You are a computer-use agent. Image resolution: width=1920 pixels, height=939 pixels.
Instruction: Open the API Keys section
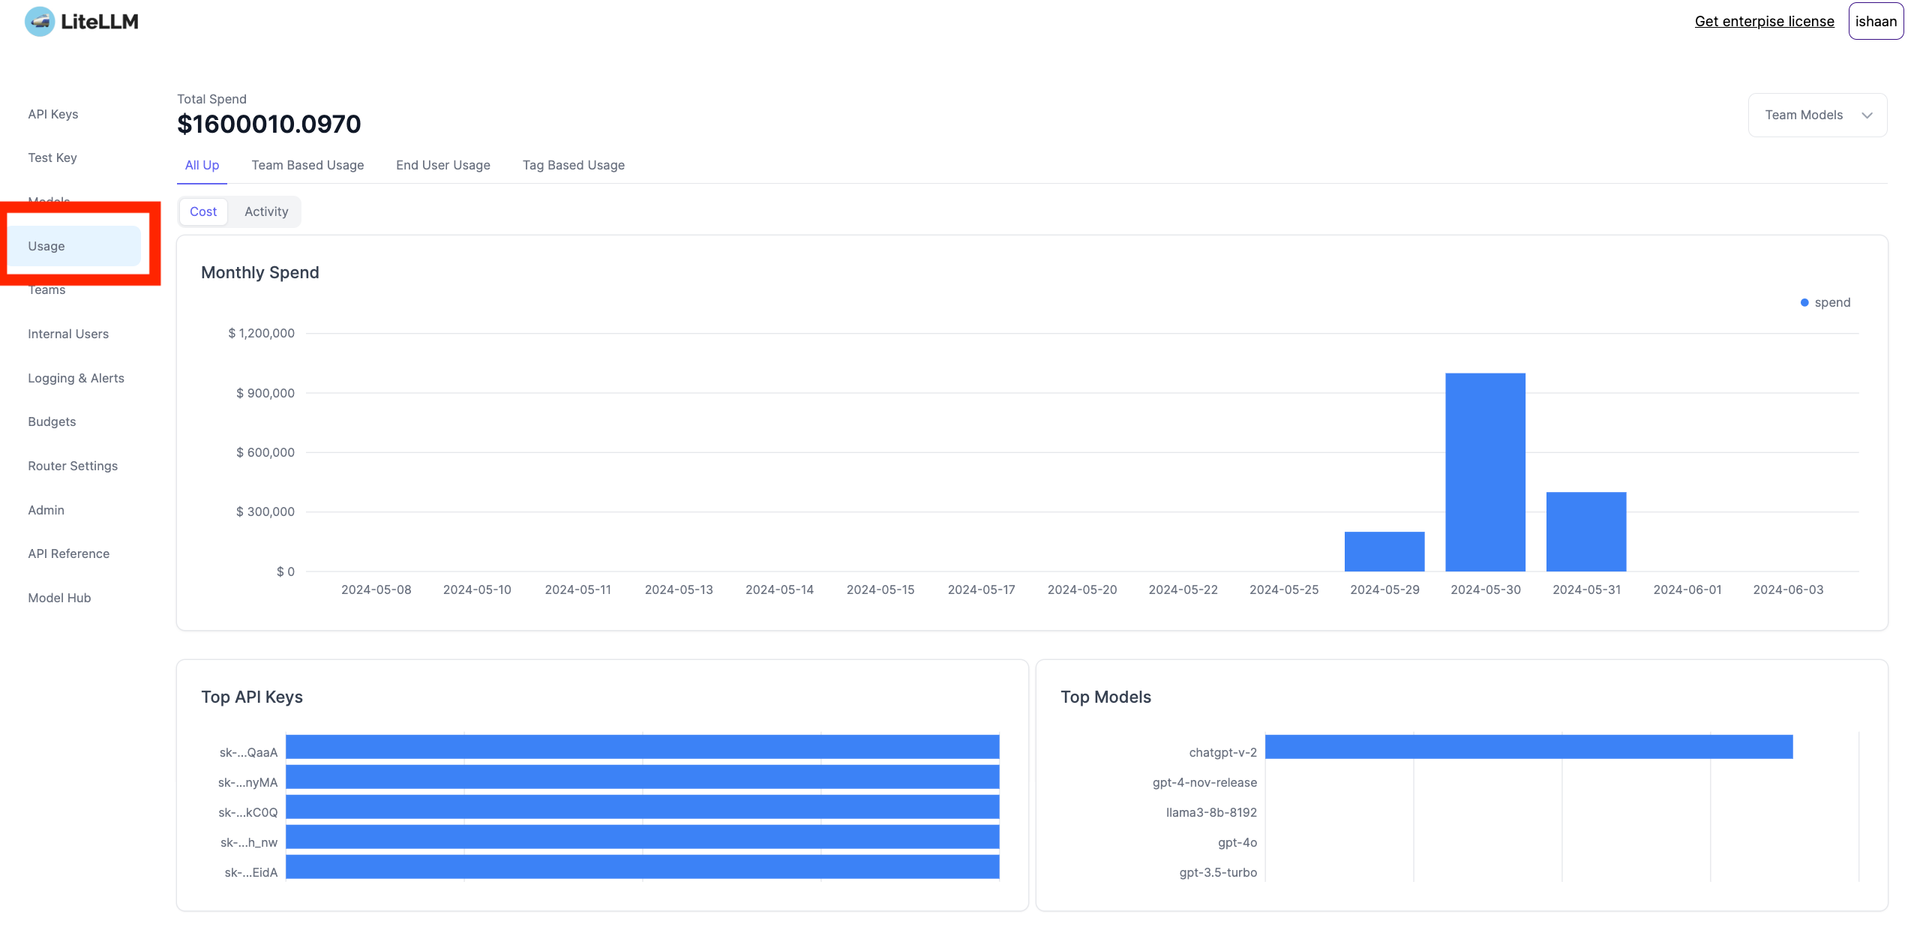coord(53,113)
